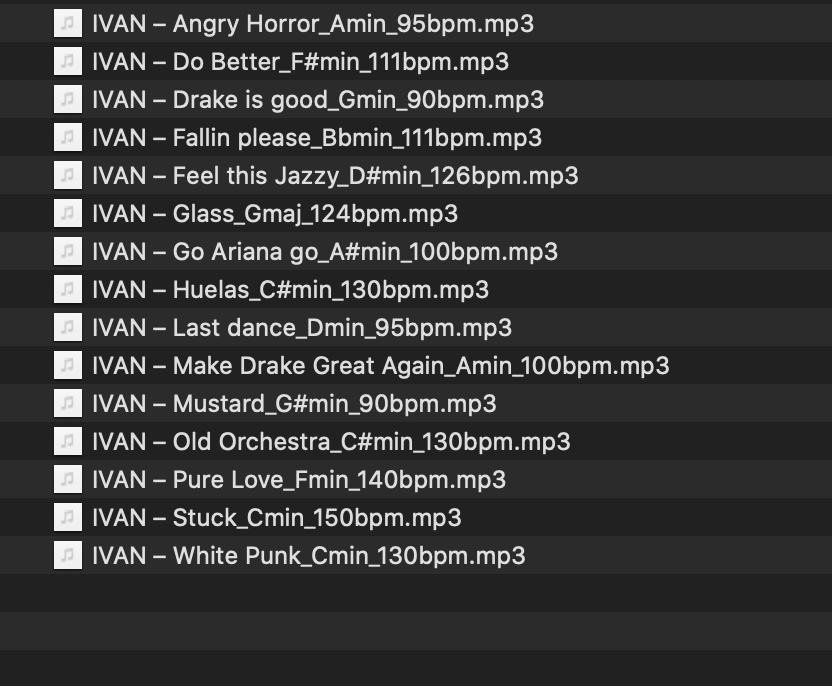Click the empty row below White Punk
This screenshot has width=832, height=686.
coord(400,594)
